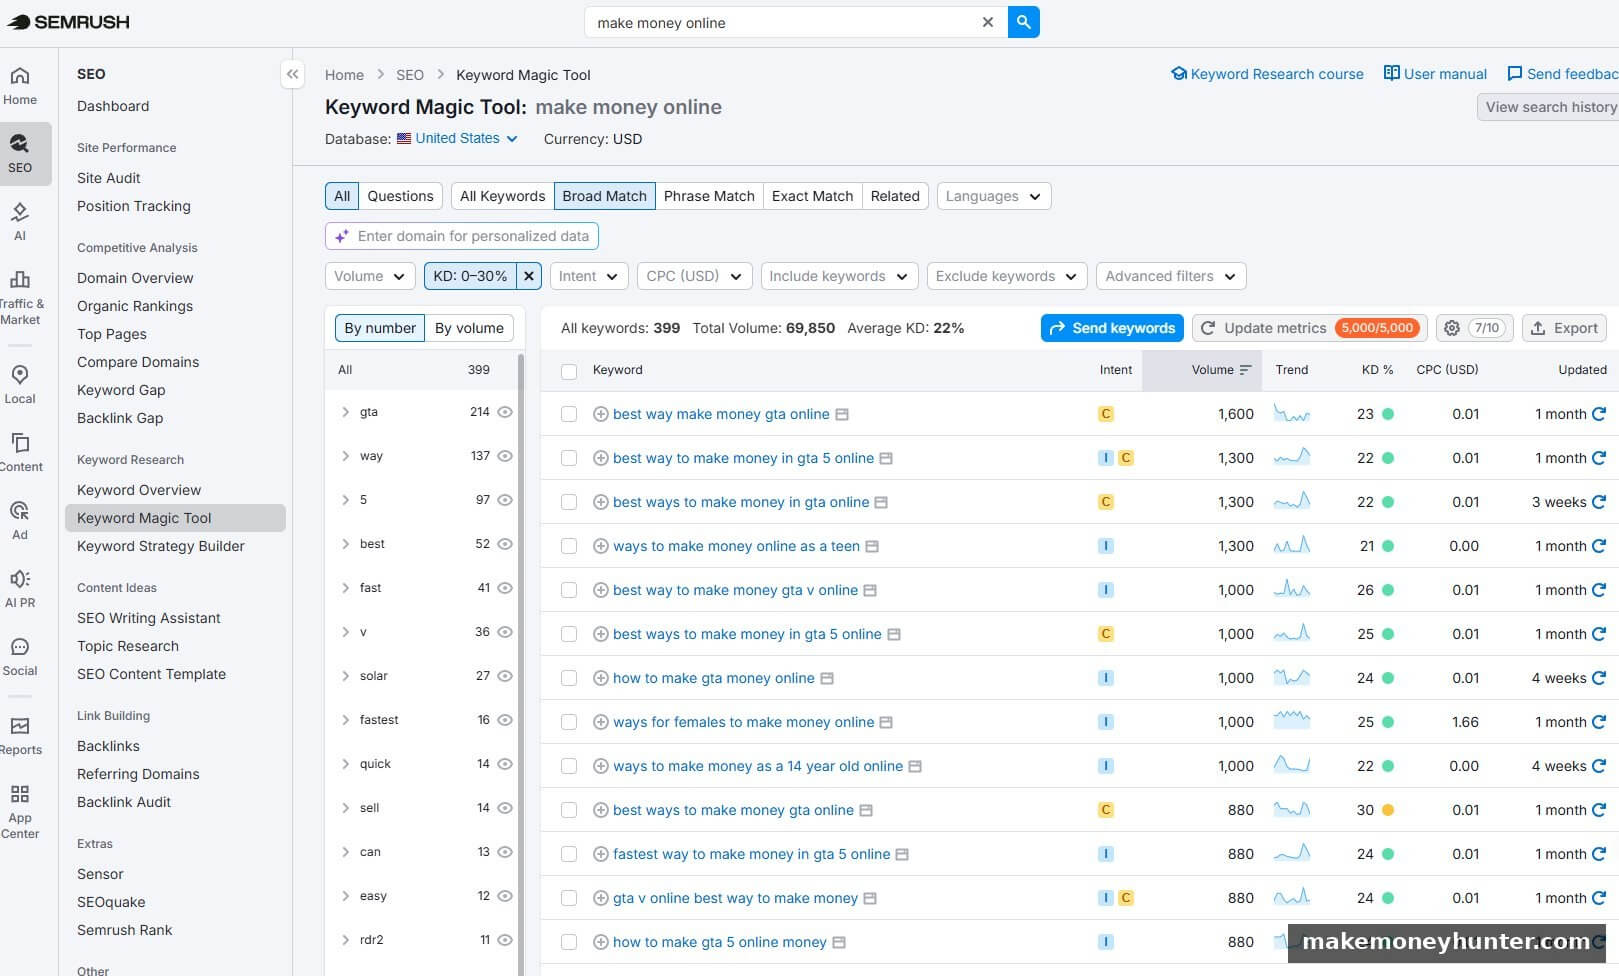Add 'best way make money gta online' to list
The height and width of the screenshot is (976, 1619).
click(601, 414)
